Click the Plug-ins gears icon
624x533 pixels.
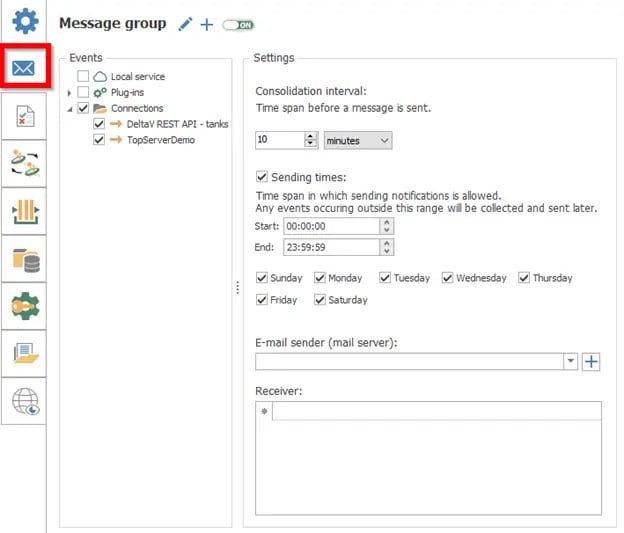[x=100, y=92]
